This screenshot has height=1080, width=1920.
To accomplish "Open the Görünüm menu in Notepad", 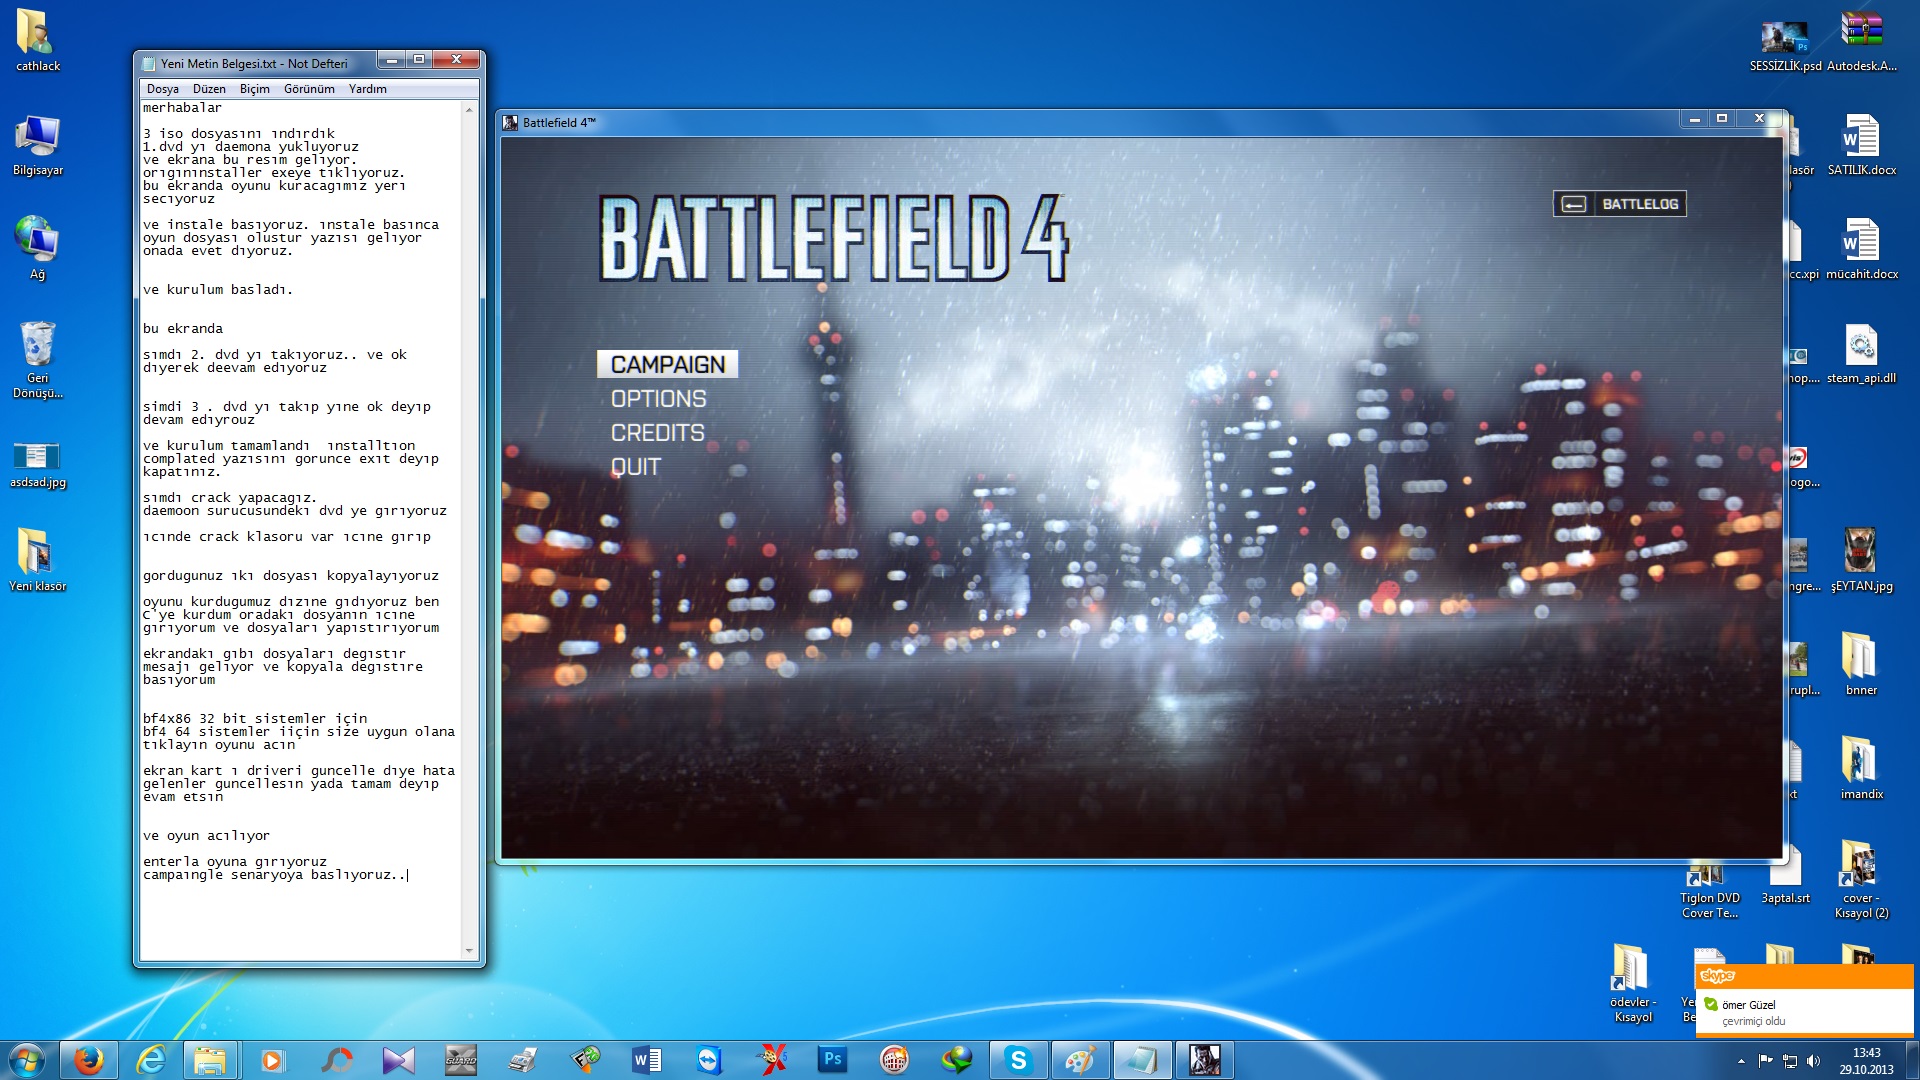I will coord(309,89).
